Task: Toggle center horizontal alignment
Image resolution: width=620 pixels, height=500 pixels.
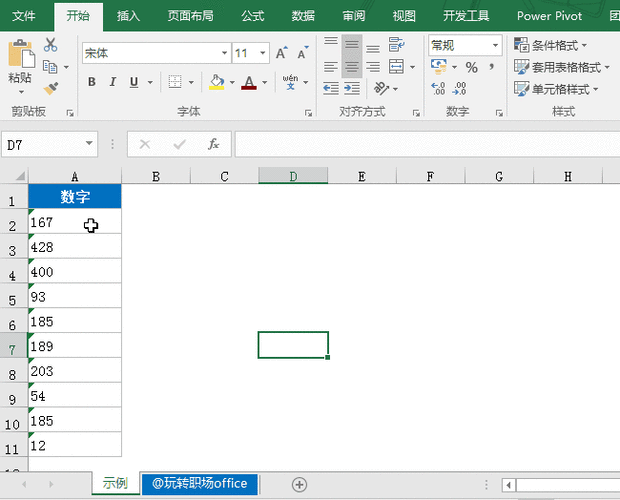Action: tap(352, 67)
